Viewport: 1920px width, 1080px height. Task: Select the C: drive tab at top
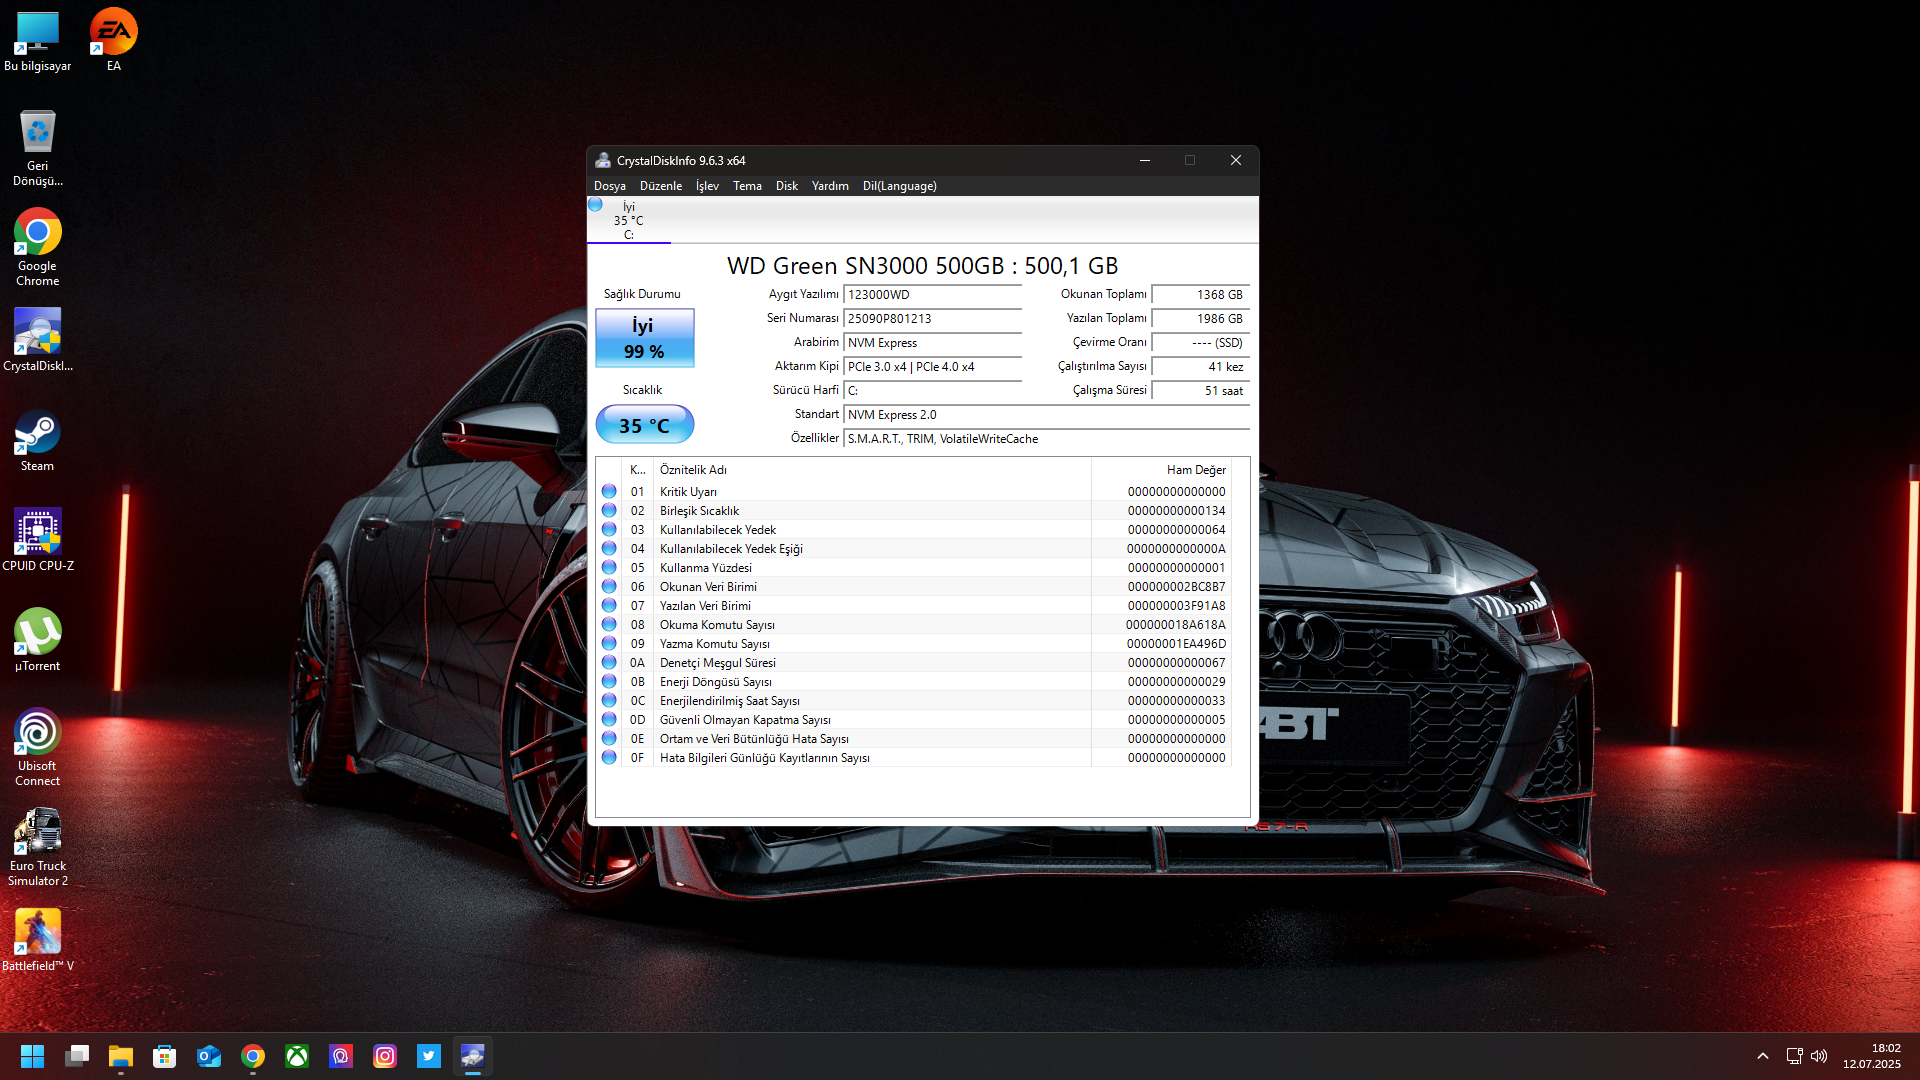[628, 221]
